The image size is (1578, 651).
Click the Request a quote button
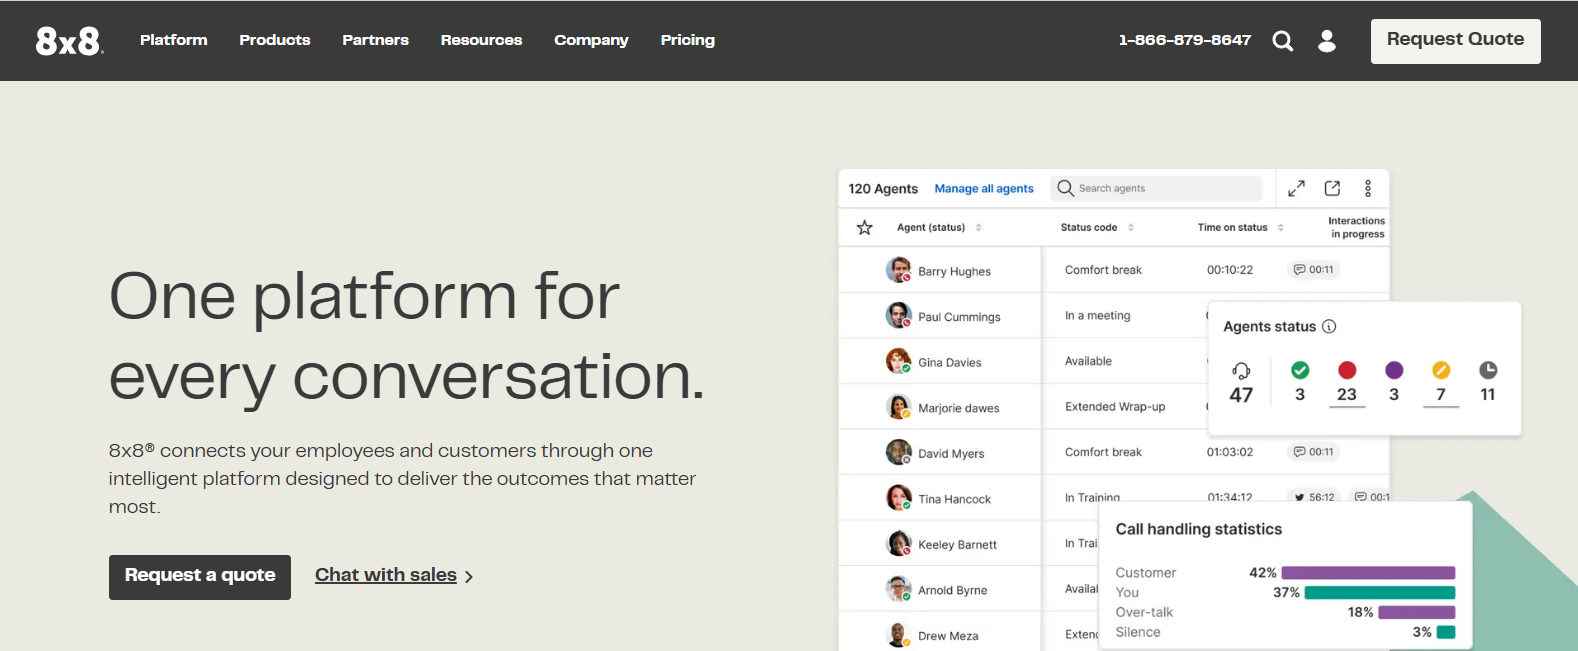pos(200,577)
